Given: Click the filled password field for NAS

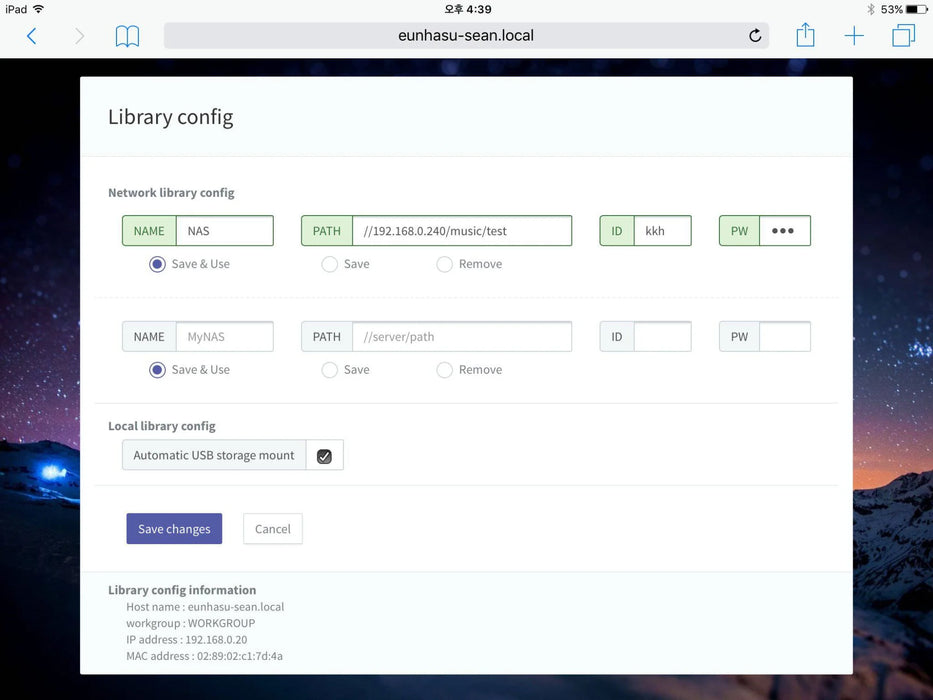Looking at the screenshot, I should click(784, 231).
